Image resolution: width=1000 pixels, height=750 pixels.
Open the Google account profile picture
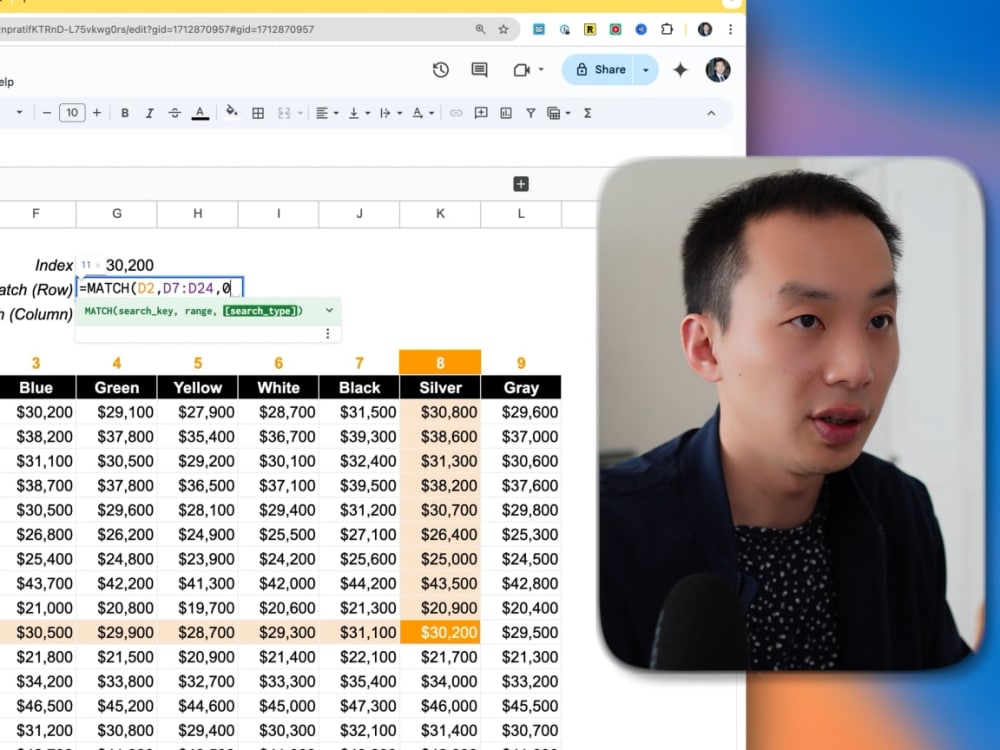tap(718, 70)
